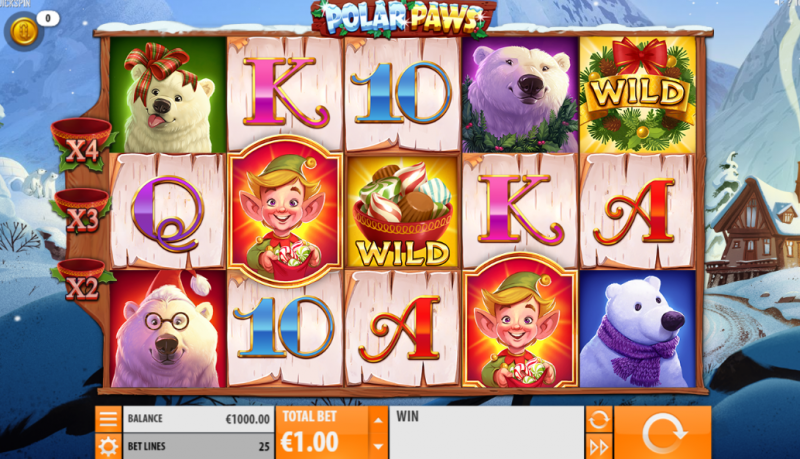Toggle the fast-forward turbo spin icon
Image resolution: width=800 pixels, height=459 pixels.
pyautogui.click(x=598, y=447)
